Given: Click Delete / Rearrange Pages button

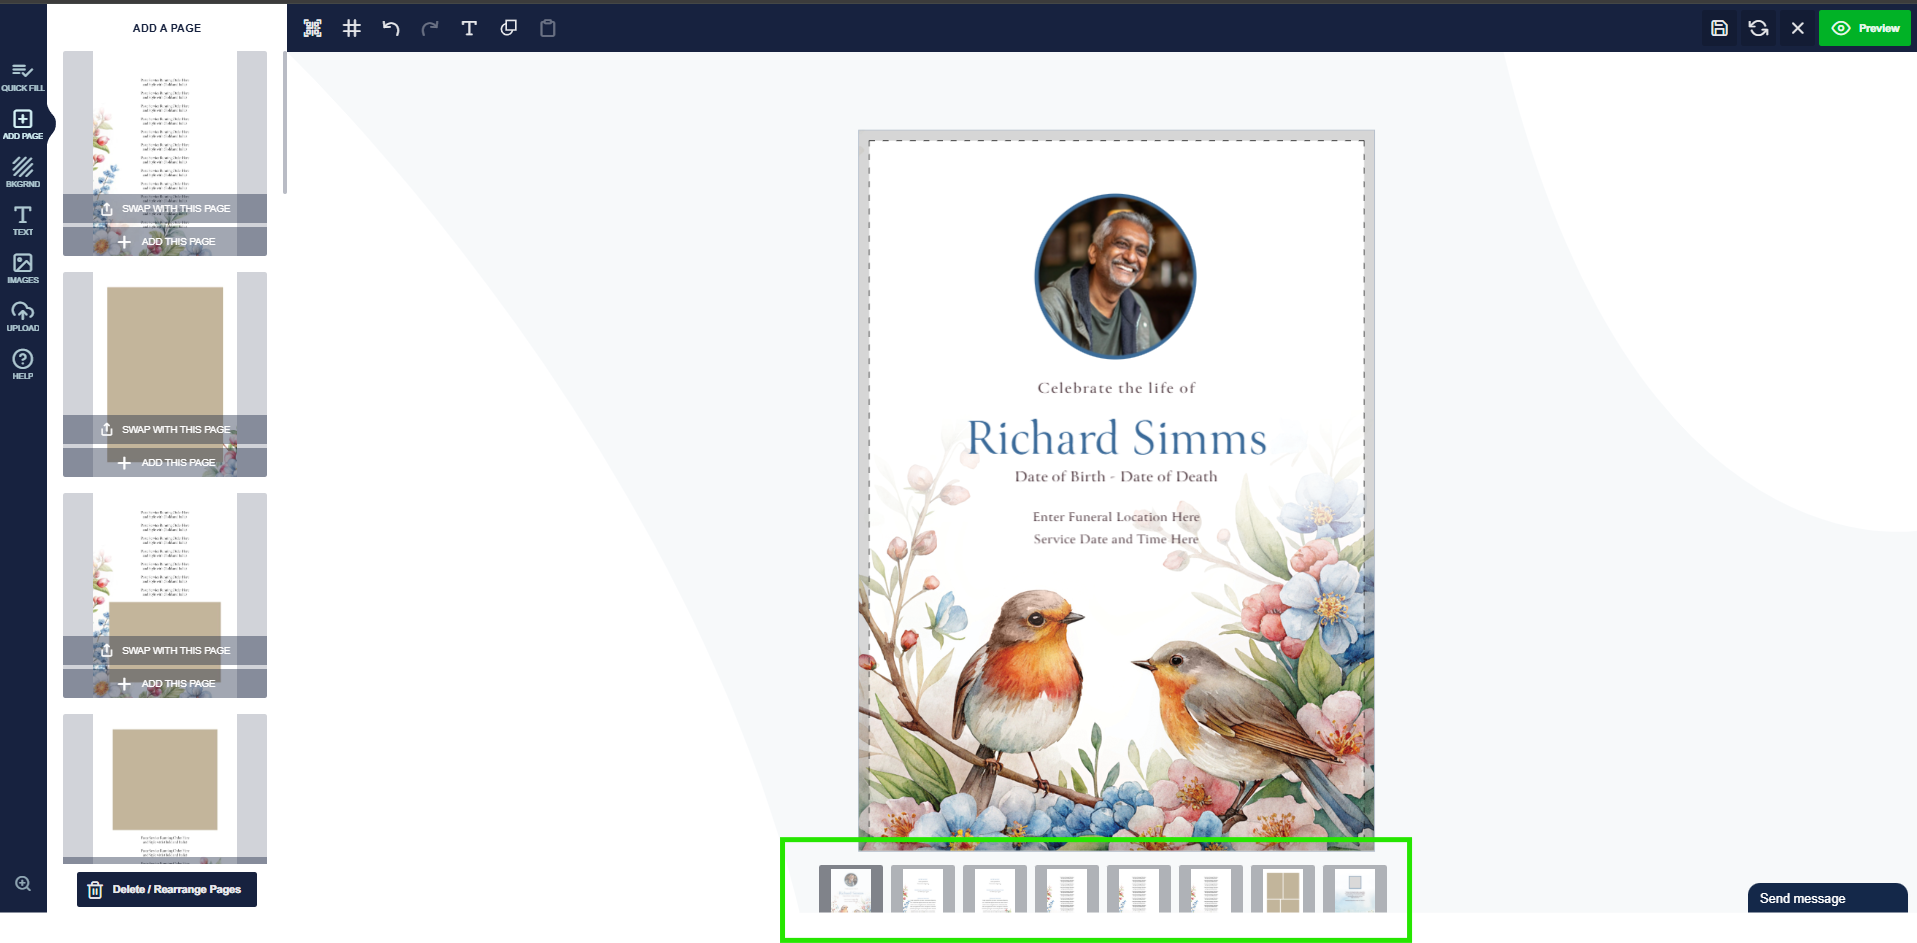Looking at the screenshot, I should pos(167,889).
